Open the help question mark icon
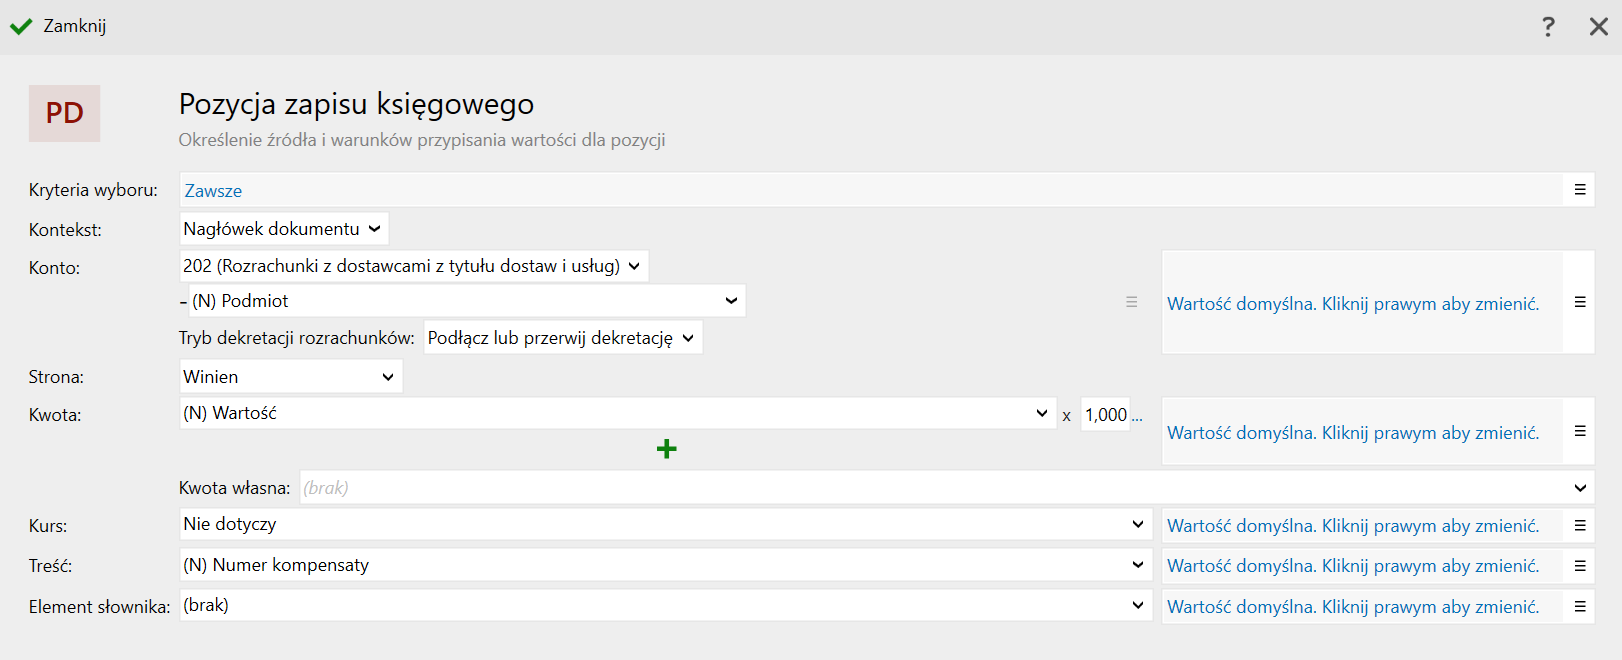Image resolution: width=1622 pixels, height=660 pixels. [x=1548, y=27]
